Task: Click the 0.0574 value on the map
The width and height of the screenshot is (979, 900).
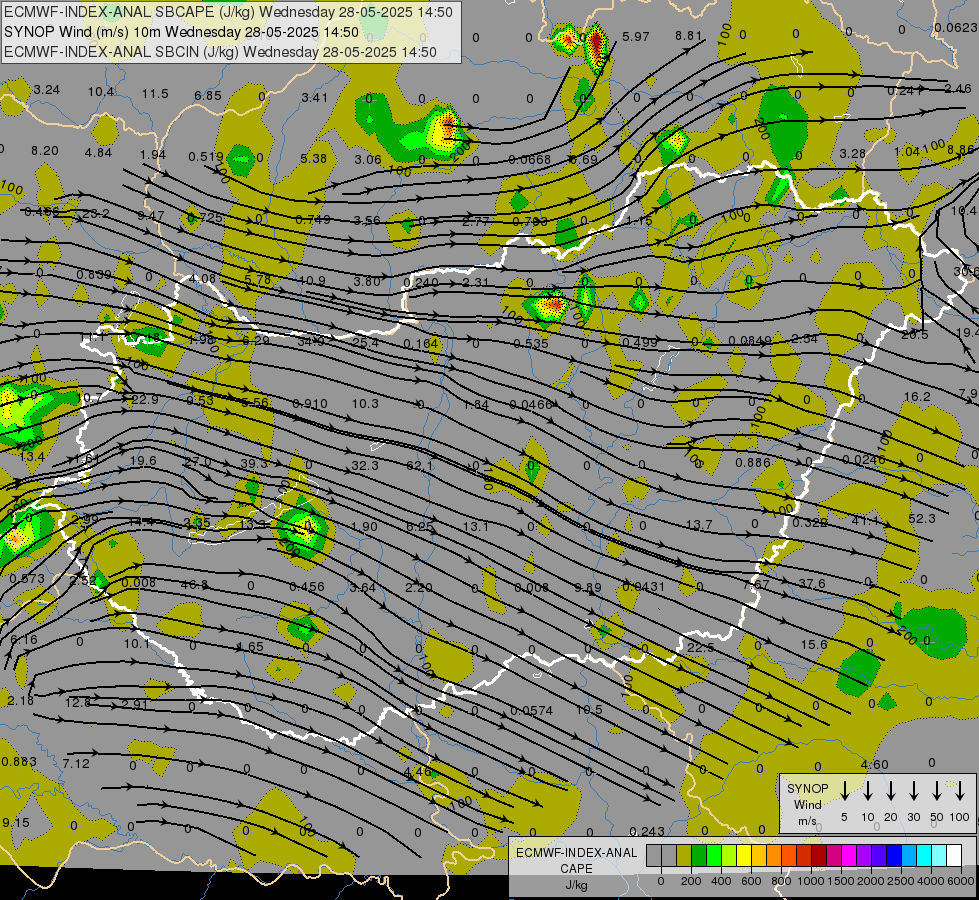Action: pyautogui.click(x=531, y=711)
